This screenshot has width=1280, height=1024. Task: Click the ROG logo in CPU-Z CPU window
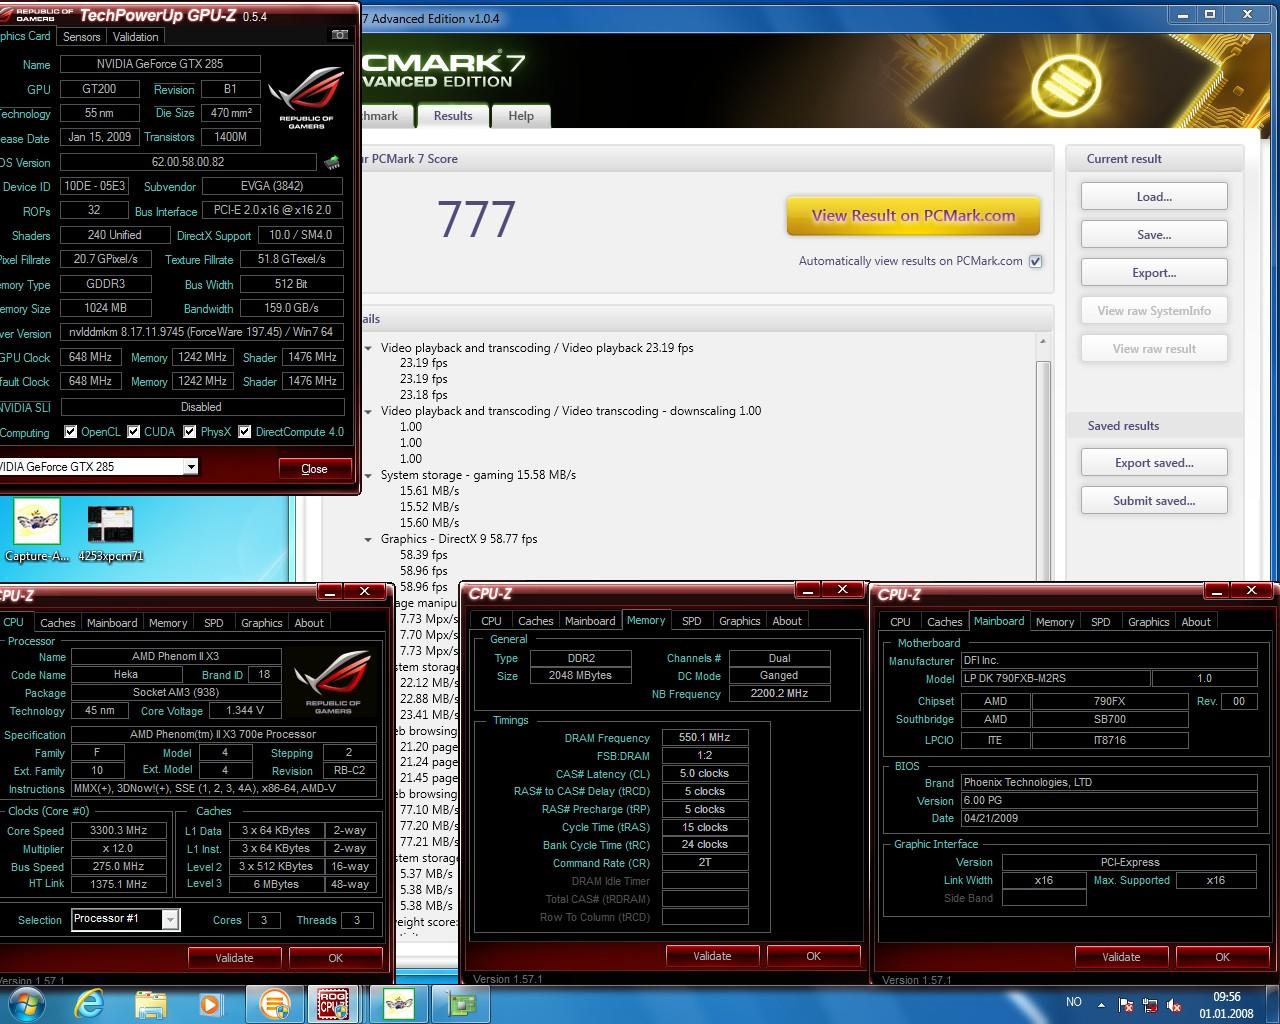(x=333, y=682)
